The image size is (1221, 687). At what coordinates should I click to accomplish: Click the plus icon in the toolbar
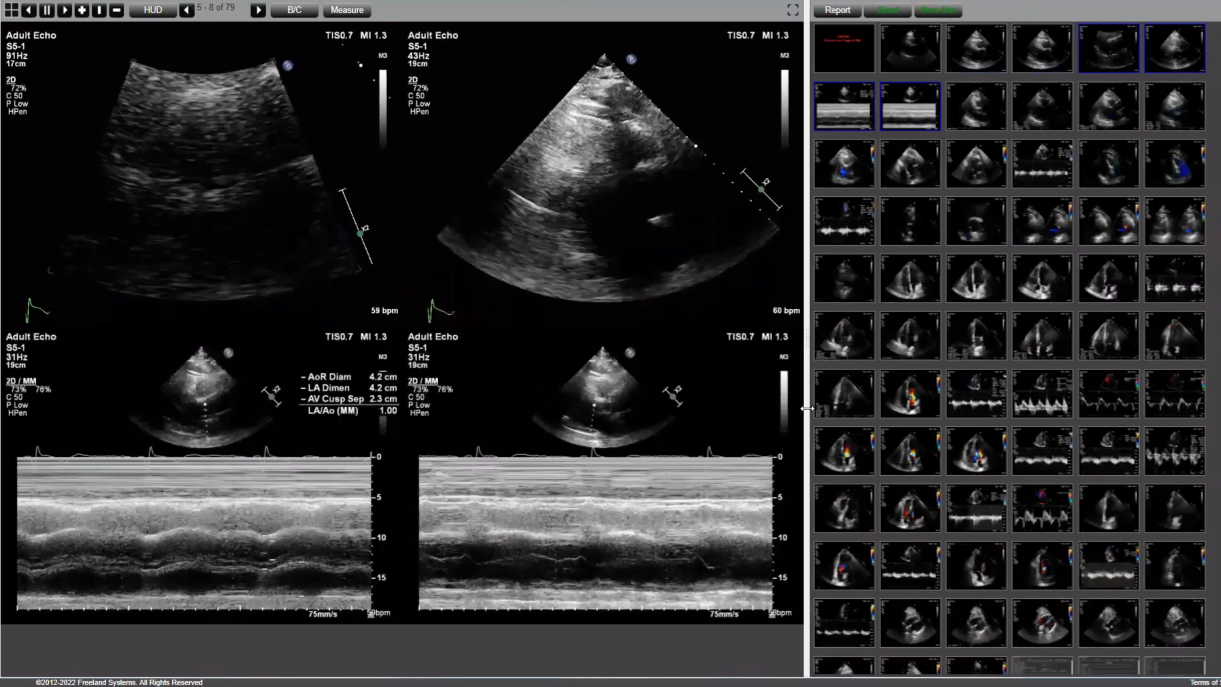tap(82, 10)
